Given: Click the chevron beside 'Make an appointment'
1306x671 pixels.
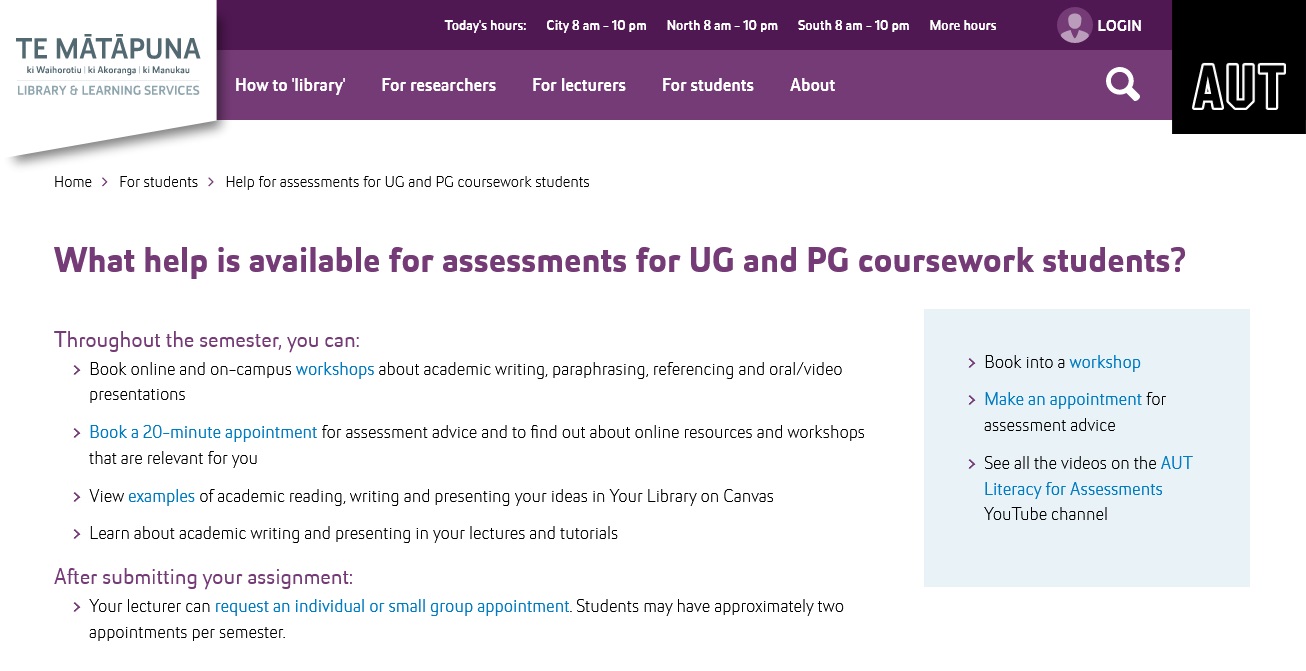Looking at the screenshot, I should click(x=971, y=399).
